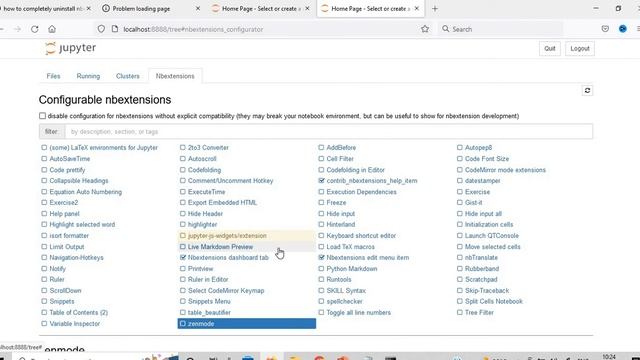
Task: Click the forward navigation arrow
Action: (x=17, y=29)
